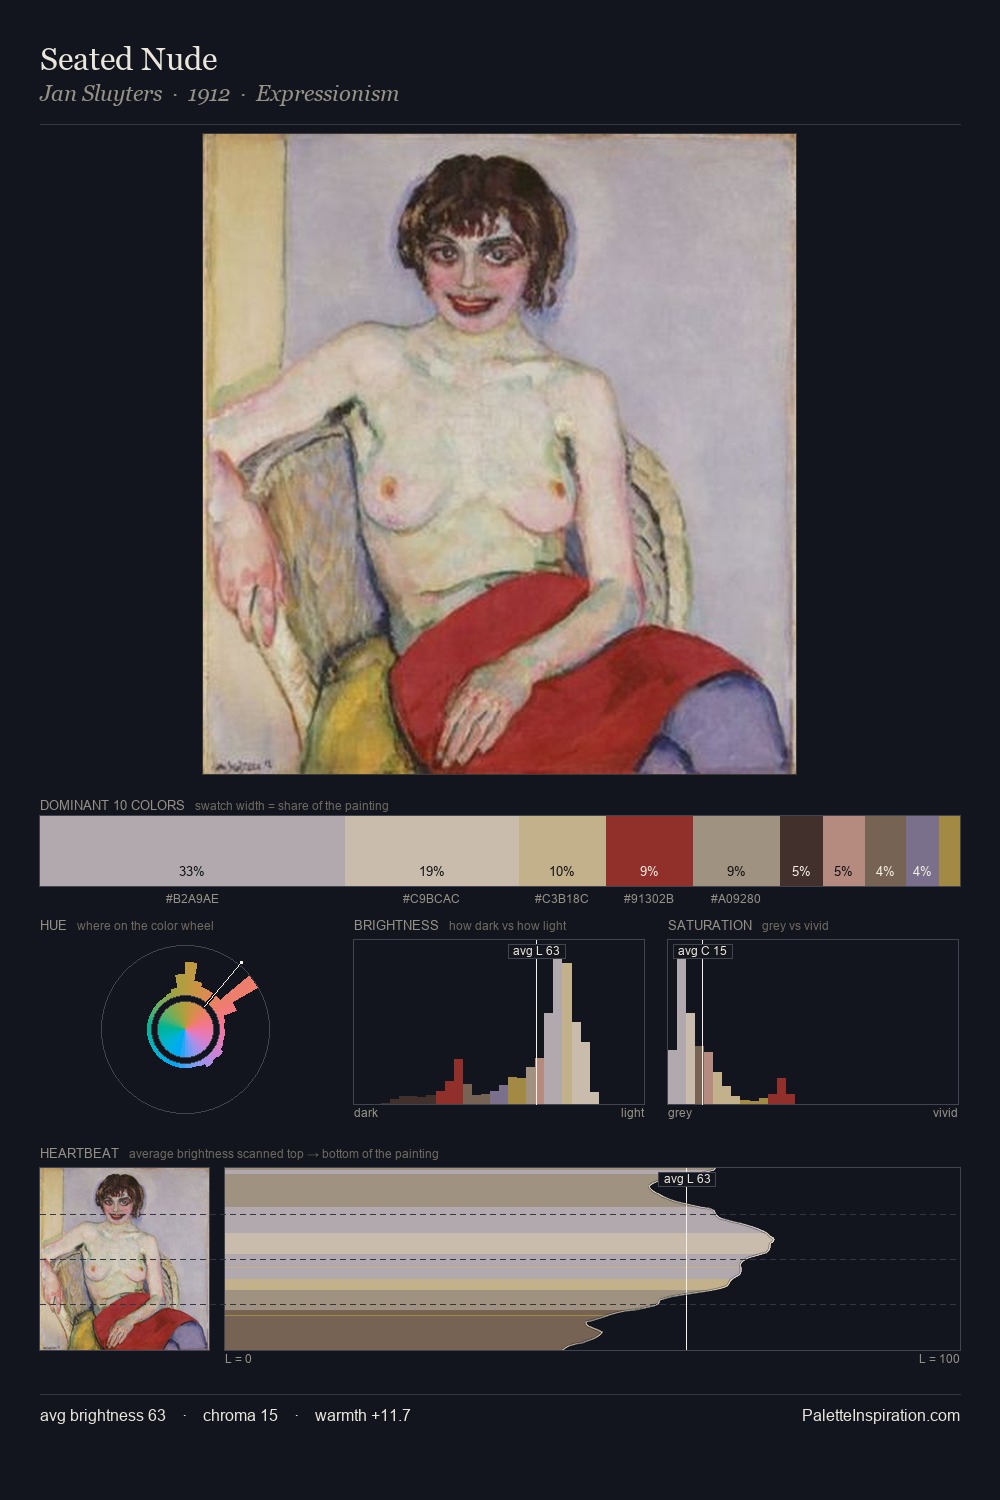This screenshot has height=1500, width=1000.
Task: Click the SATURATION section heading
Action: pos(710,925)
